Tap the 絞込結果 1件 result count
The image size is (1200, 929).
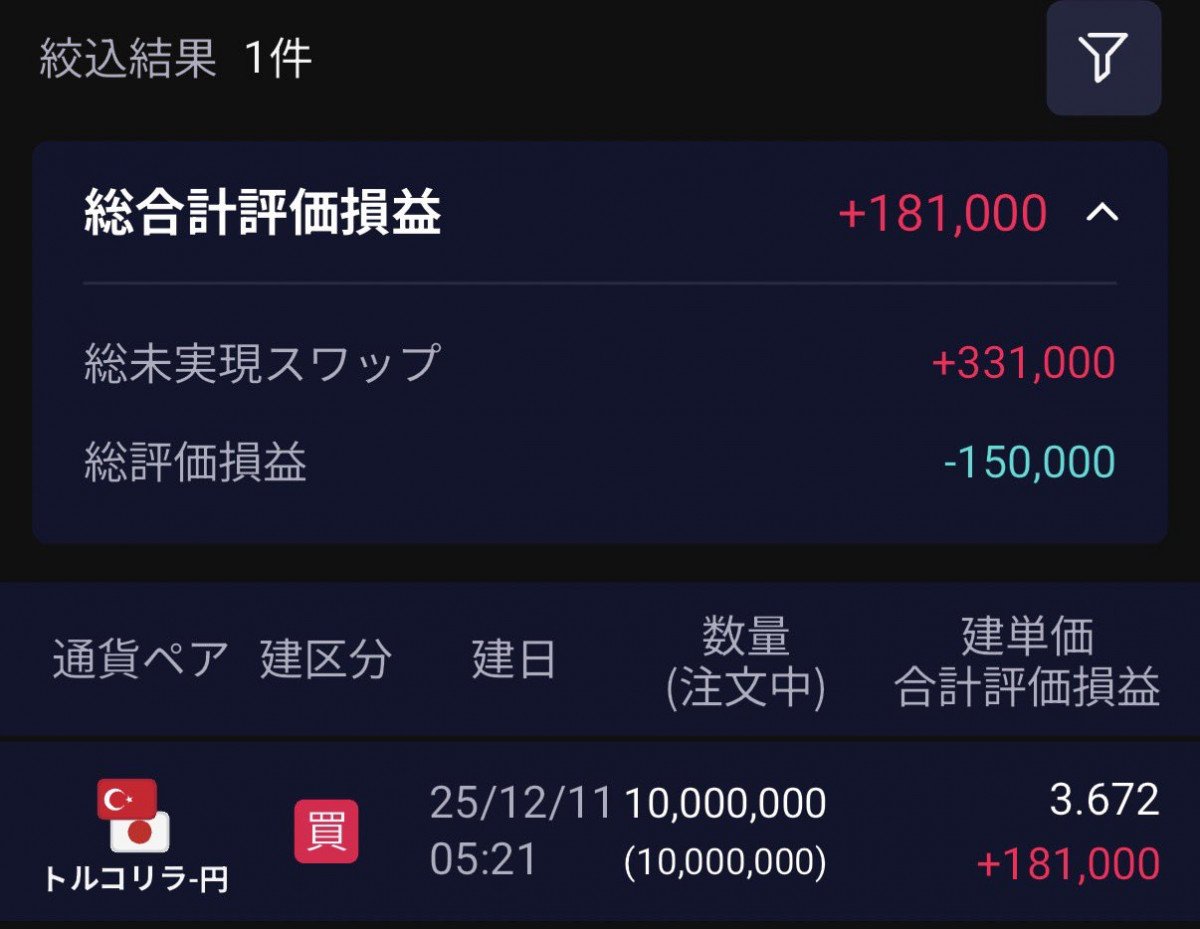click(176, 59)
